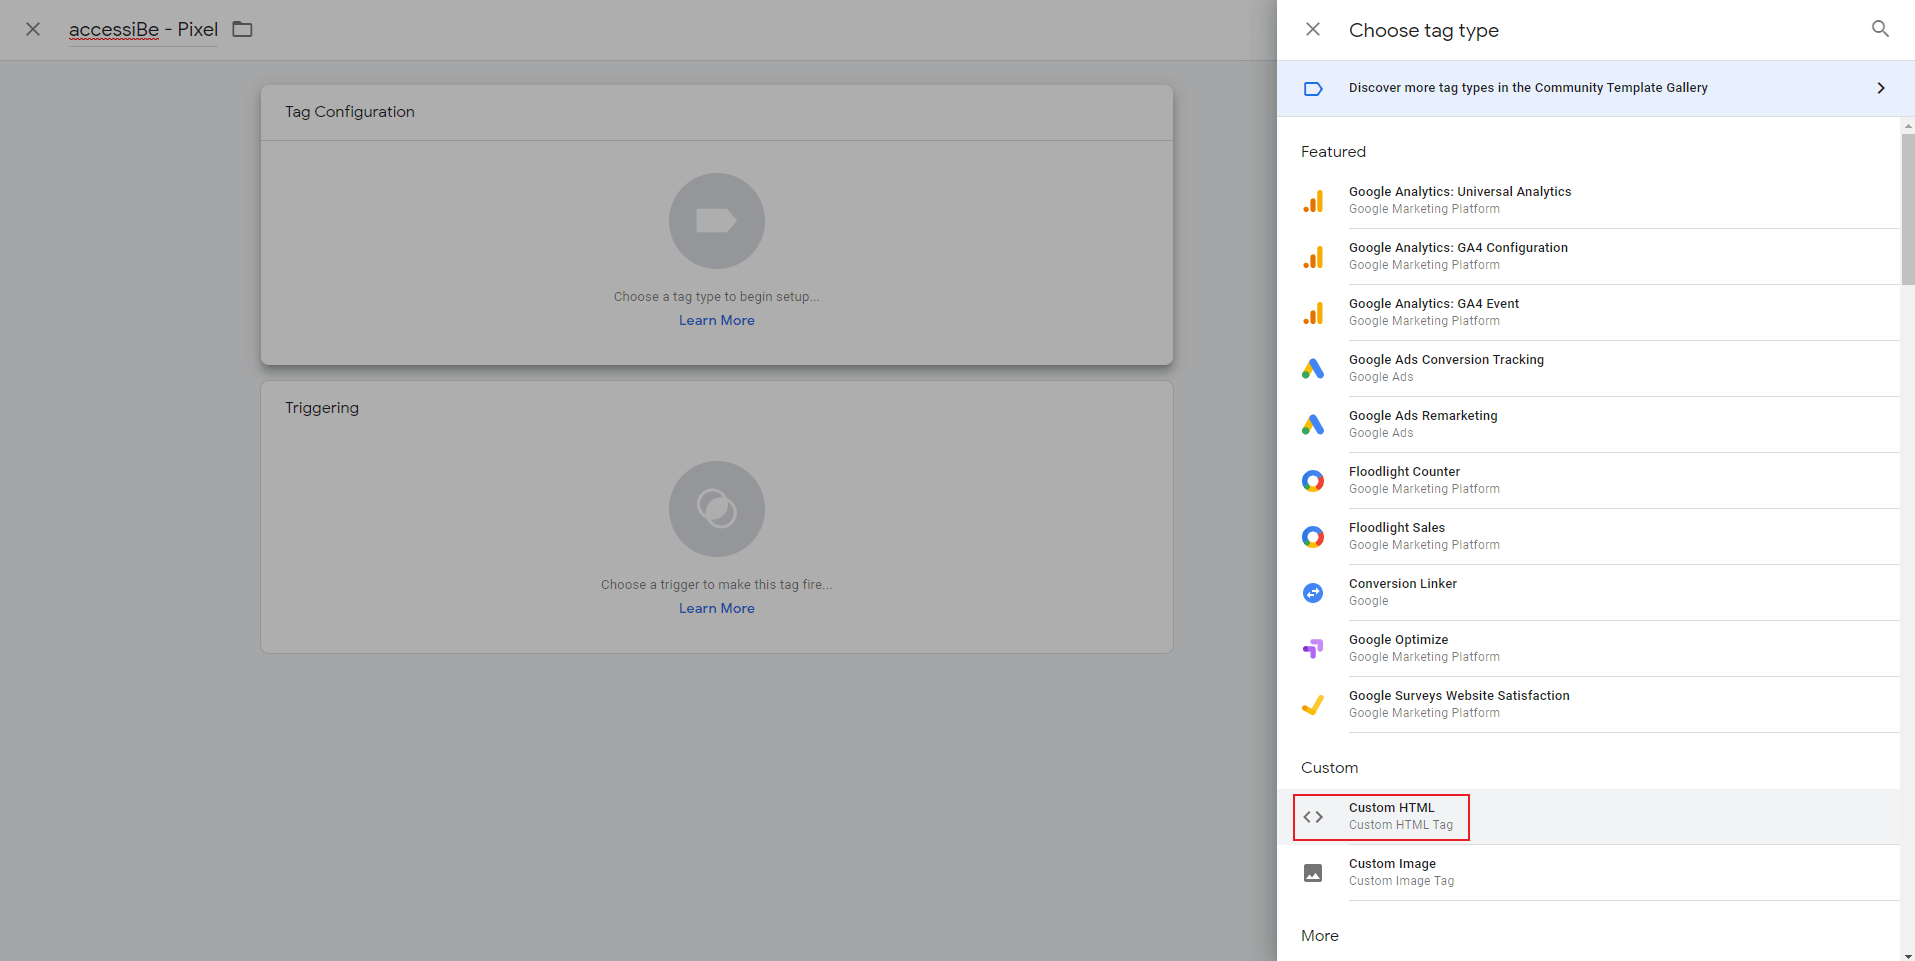Select the Google Analytics: GA4 Configuration icon
This screenshot has height=961, width=1915.
pos(1313,256)
